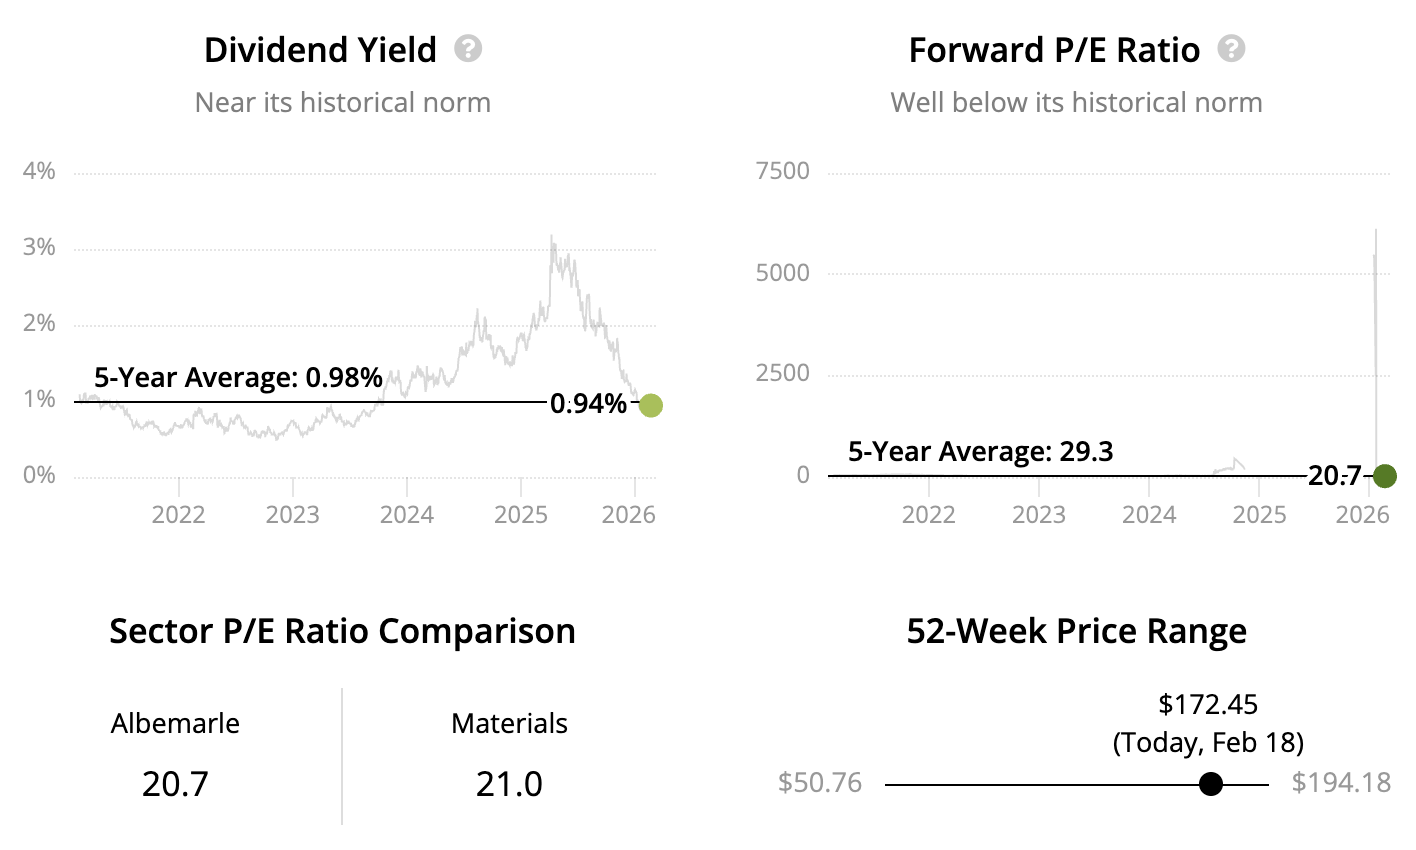Click the Albemarle label in sector comparison

point(175,723)
